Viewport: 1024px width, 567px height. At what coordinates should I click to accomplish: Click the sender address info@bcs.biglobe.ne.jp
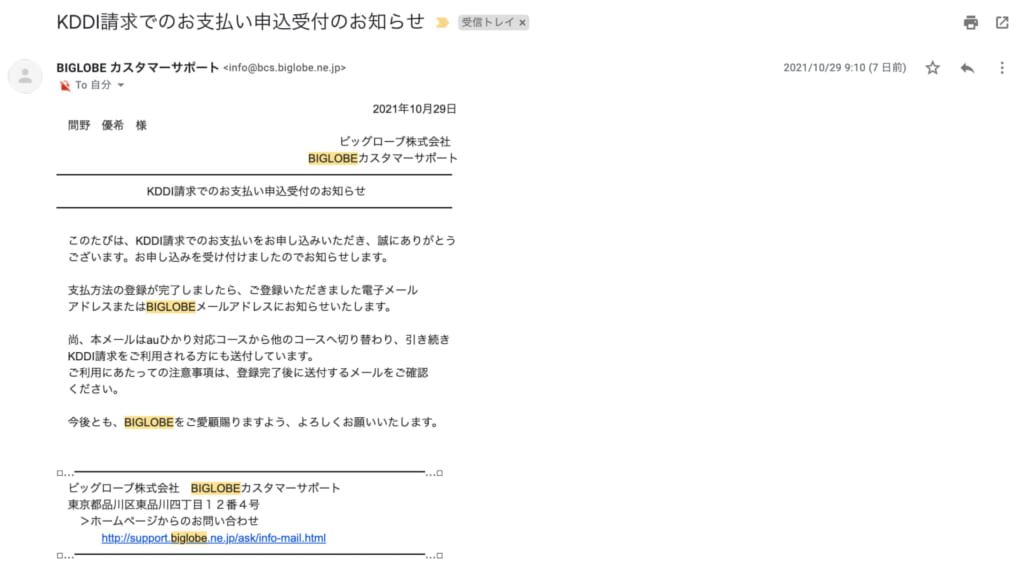click(x=285, y=68)
